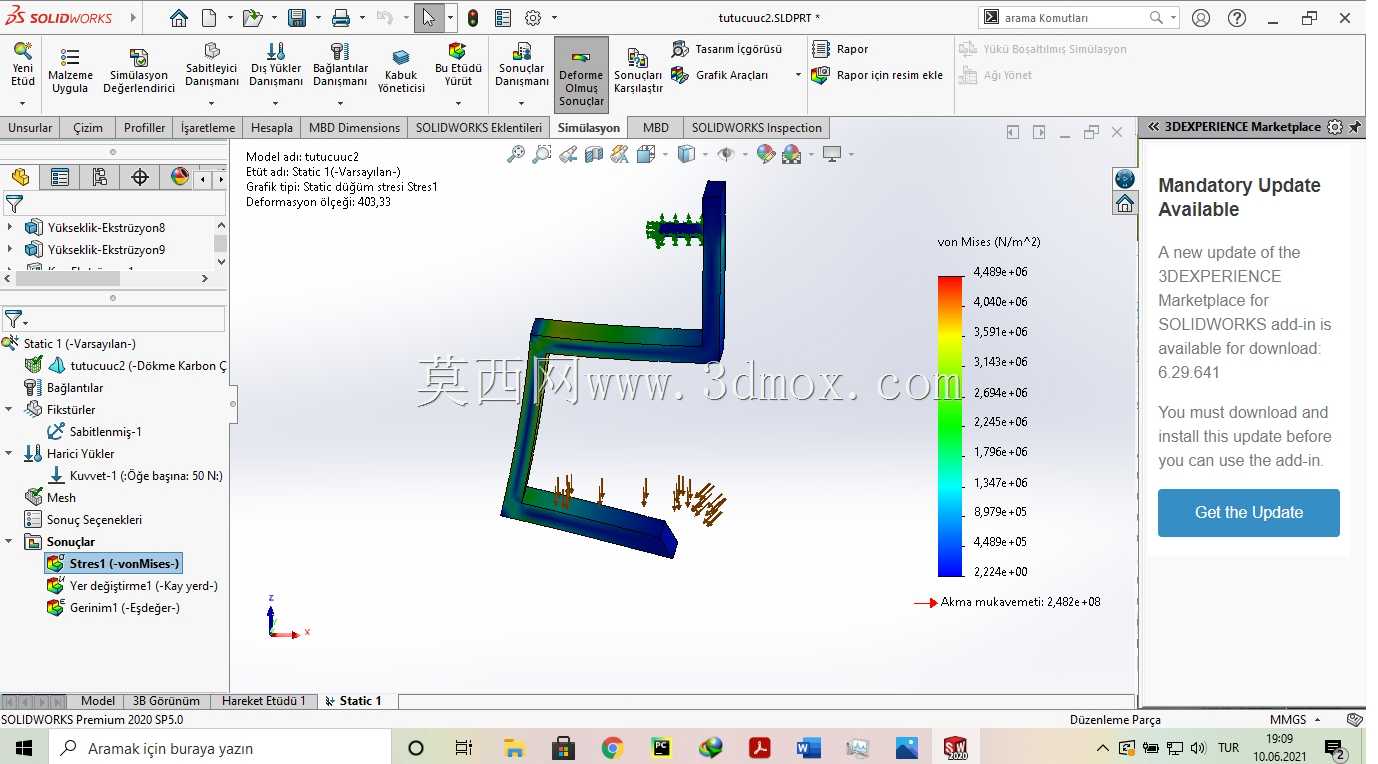Save the document with floppy icon
The width and height of the screenshot is (1378, 764).
click(296, 18)
